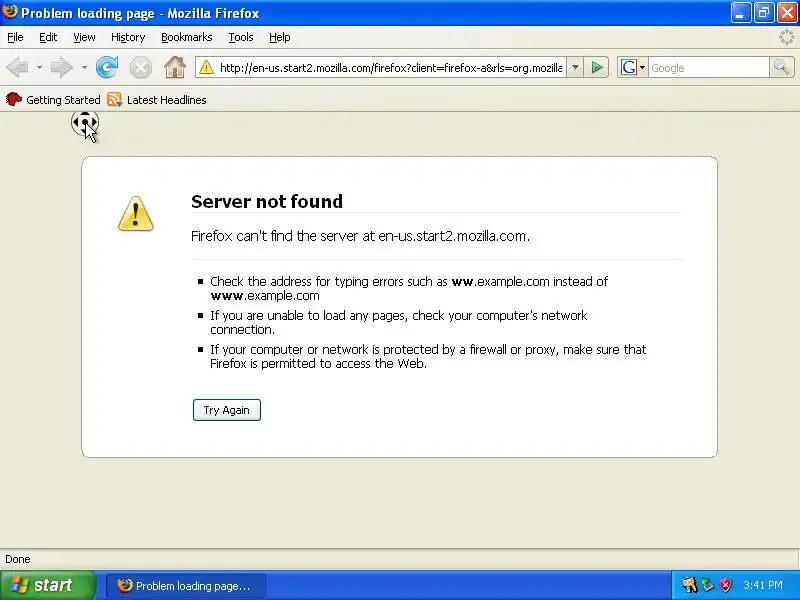
Task: Click the Done status bar text
Action: tap(18, 559)
